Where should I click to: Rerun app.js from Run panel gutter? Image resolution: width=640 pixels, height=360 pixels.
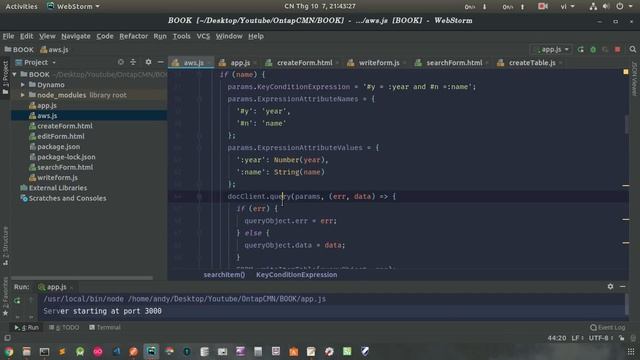coord(17,300)
